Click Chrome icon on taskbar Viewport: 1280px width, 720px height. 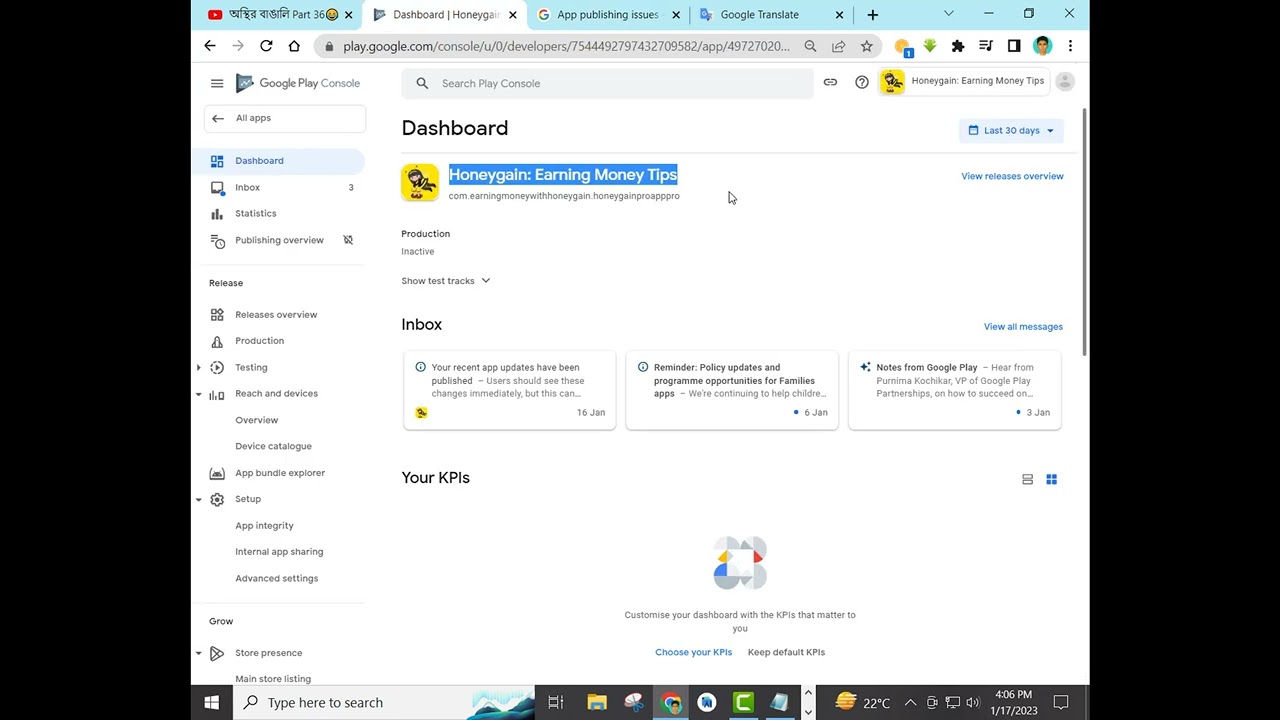point(671,703)
